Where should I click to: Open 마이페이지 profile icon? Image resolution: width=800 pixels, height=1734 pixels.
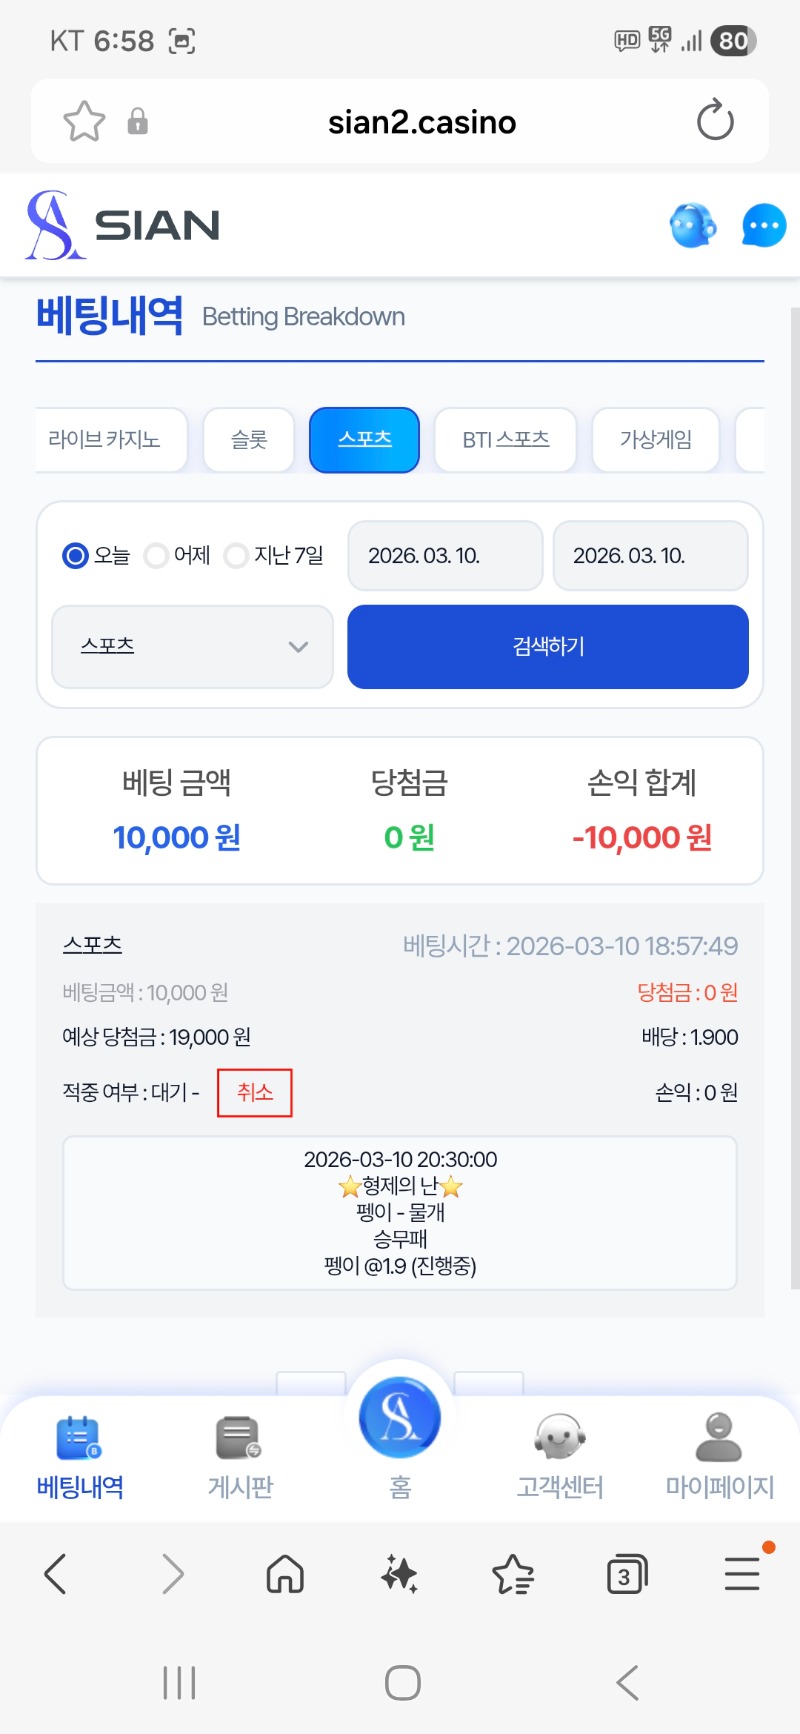coord(719,1438)
